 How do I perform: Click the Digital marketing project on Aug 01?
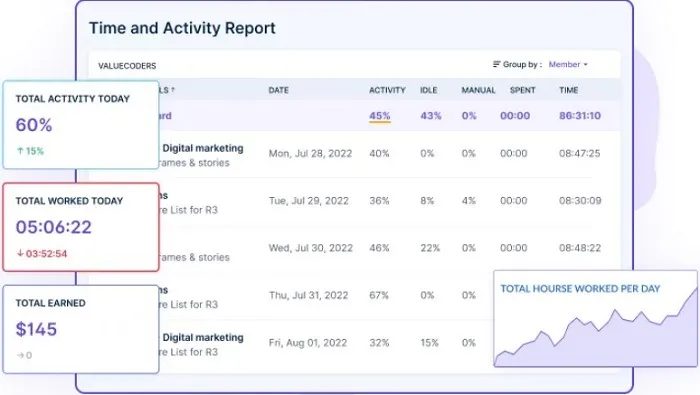[x=203, y=337]
